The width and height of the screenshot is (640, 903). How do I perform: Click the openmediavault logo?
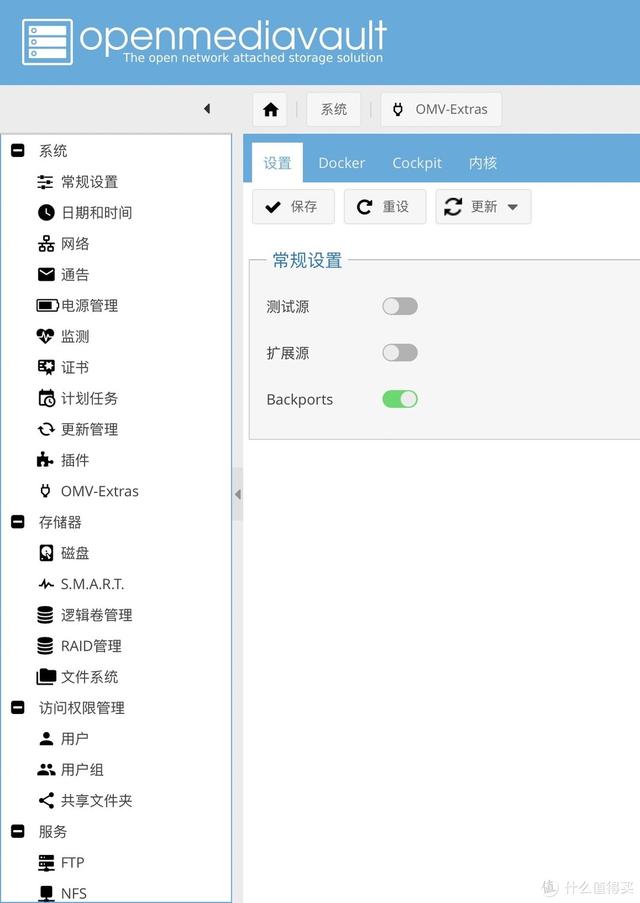point(204,41)
